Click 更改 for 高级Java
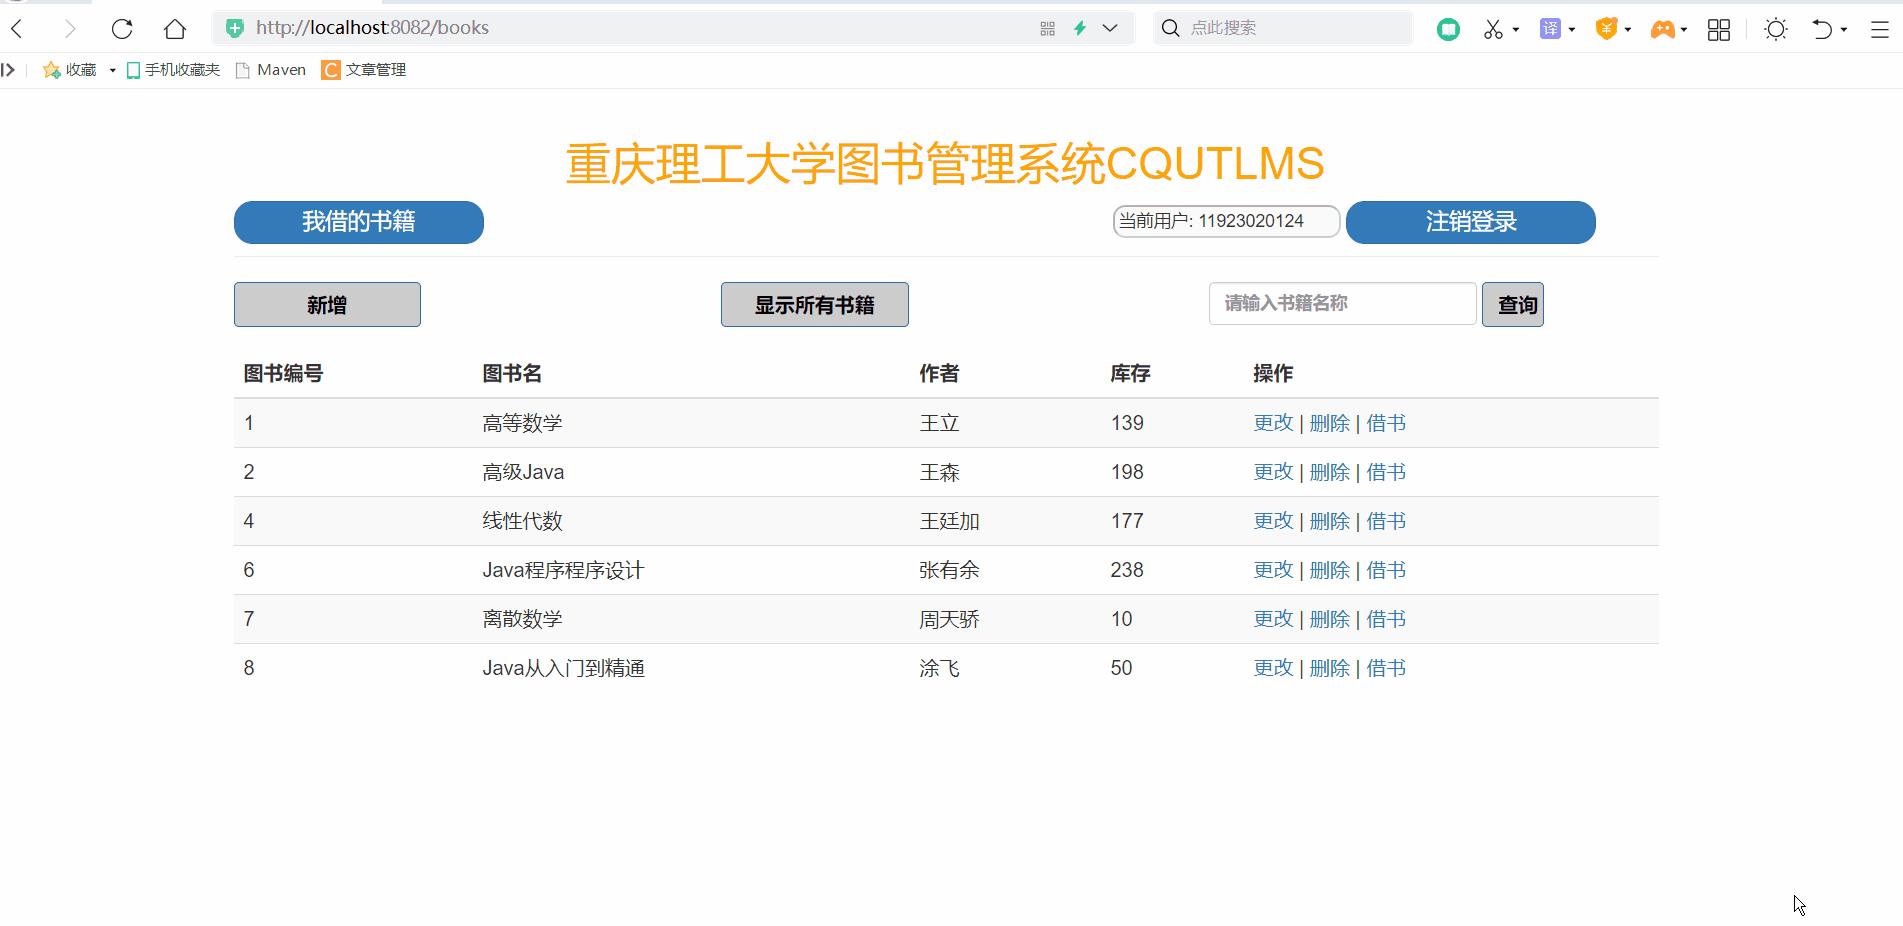Viewport: 1903px width, 926px height. click(1274, 472)
